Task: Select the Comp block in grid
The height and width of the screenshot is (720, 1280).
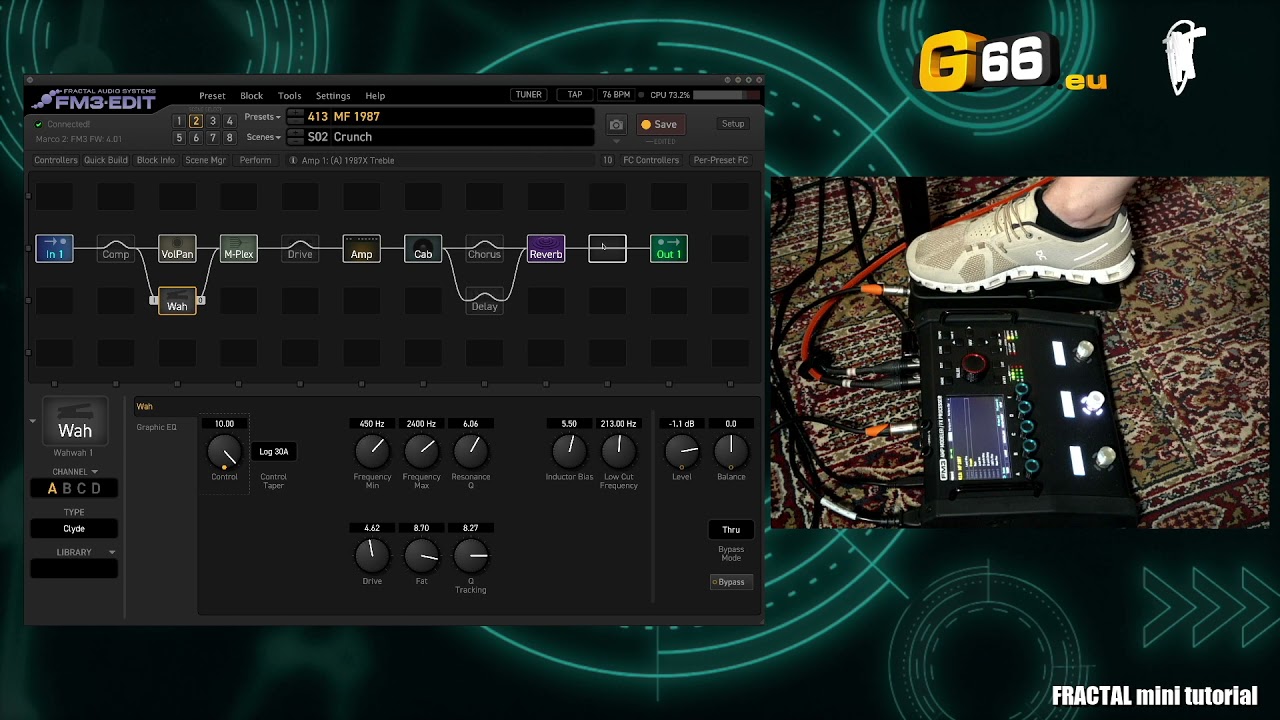Action: tap(116, 248)
